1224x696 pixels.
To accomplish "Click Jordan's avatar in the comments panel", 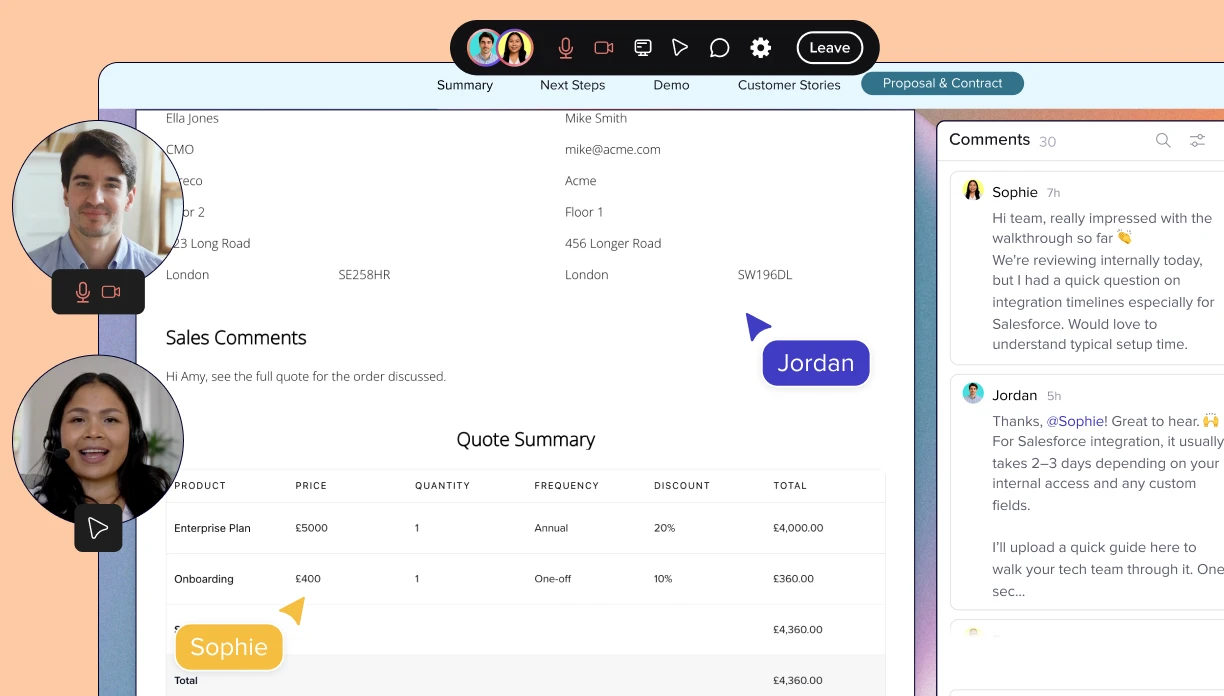I will tap(973, 393).
